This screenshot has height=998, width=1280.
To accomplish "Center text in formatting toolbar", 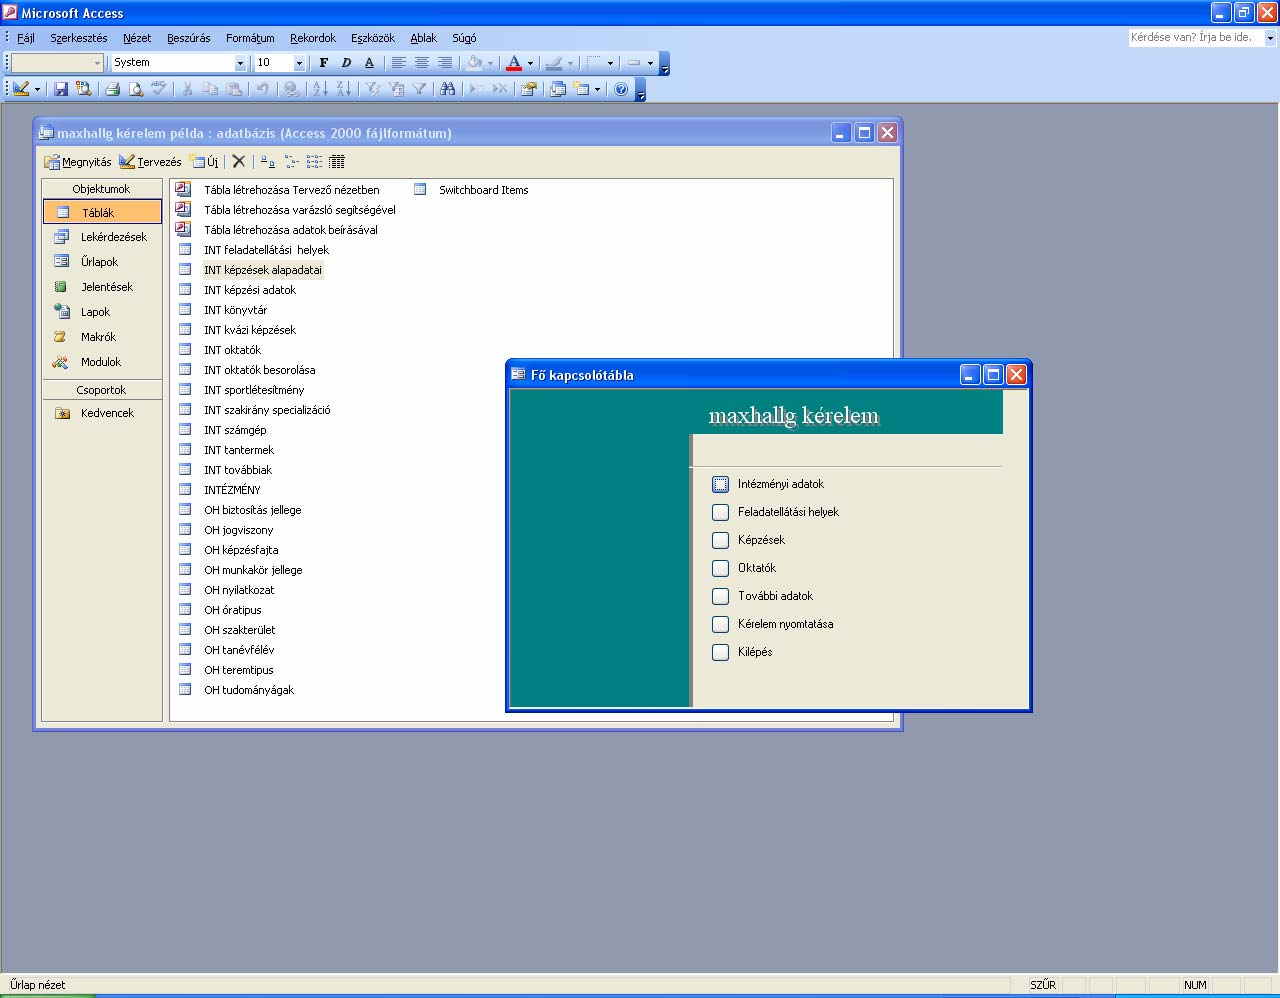I will click(x=422, y=63).
